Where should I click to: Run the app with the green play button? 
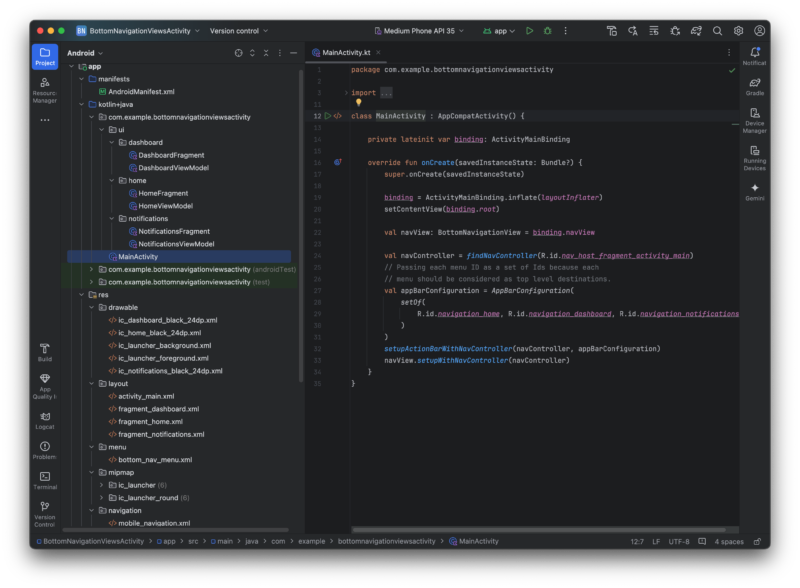pos(529,31)
